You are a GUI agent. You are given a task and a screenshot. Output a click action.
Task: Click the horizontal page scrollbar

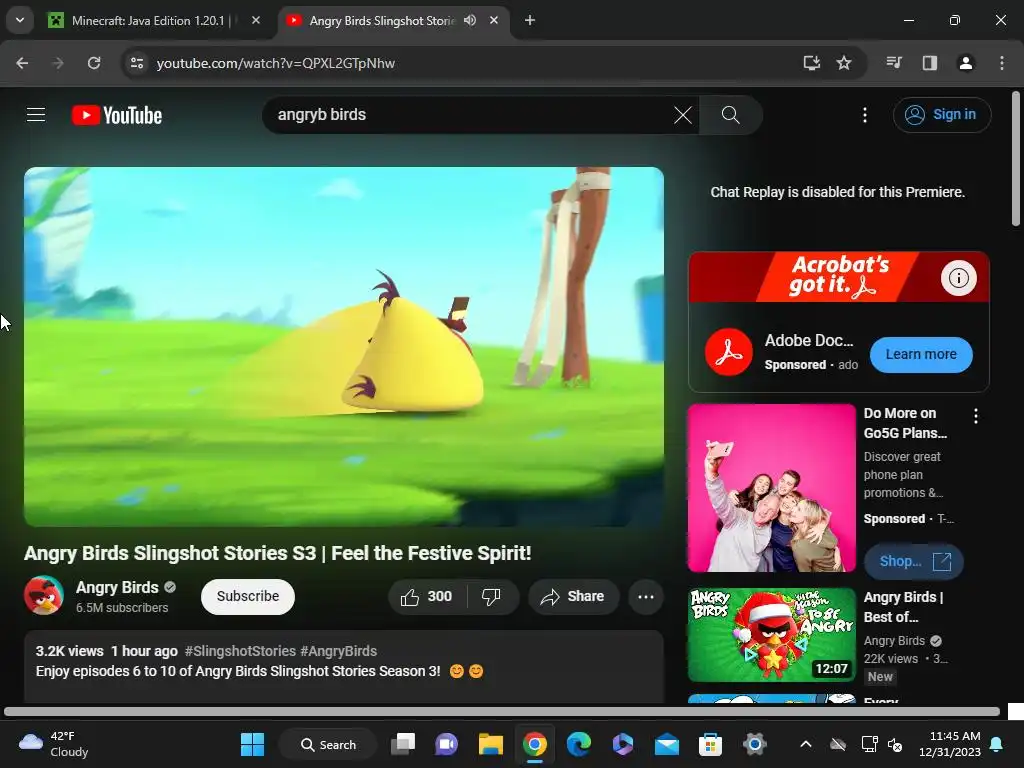502,711
